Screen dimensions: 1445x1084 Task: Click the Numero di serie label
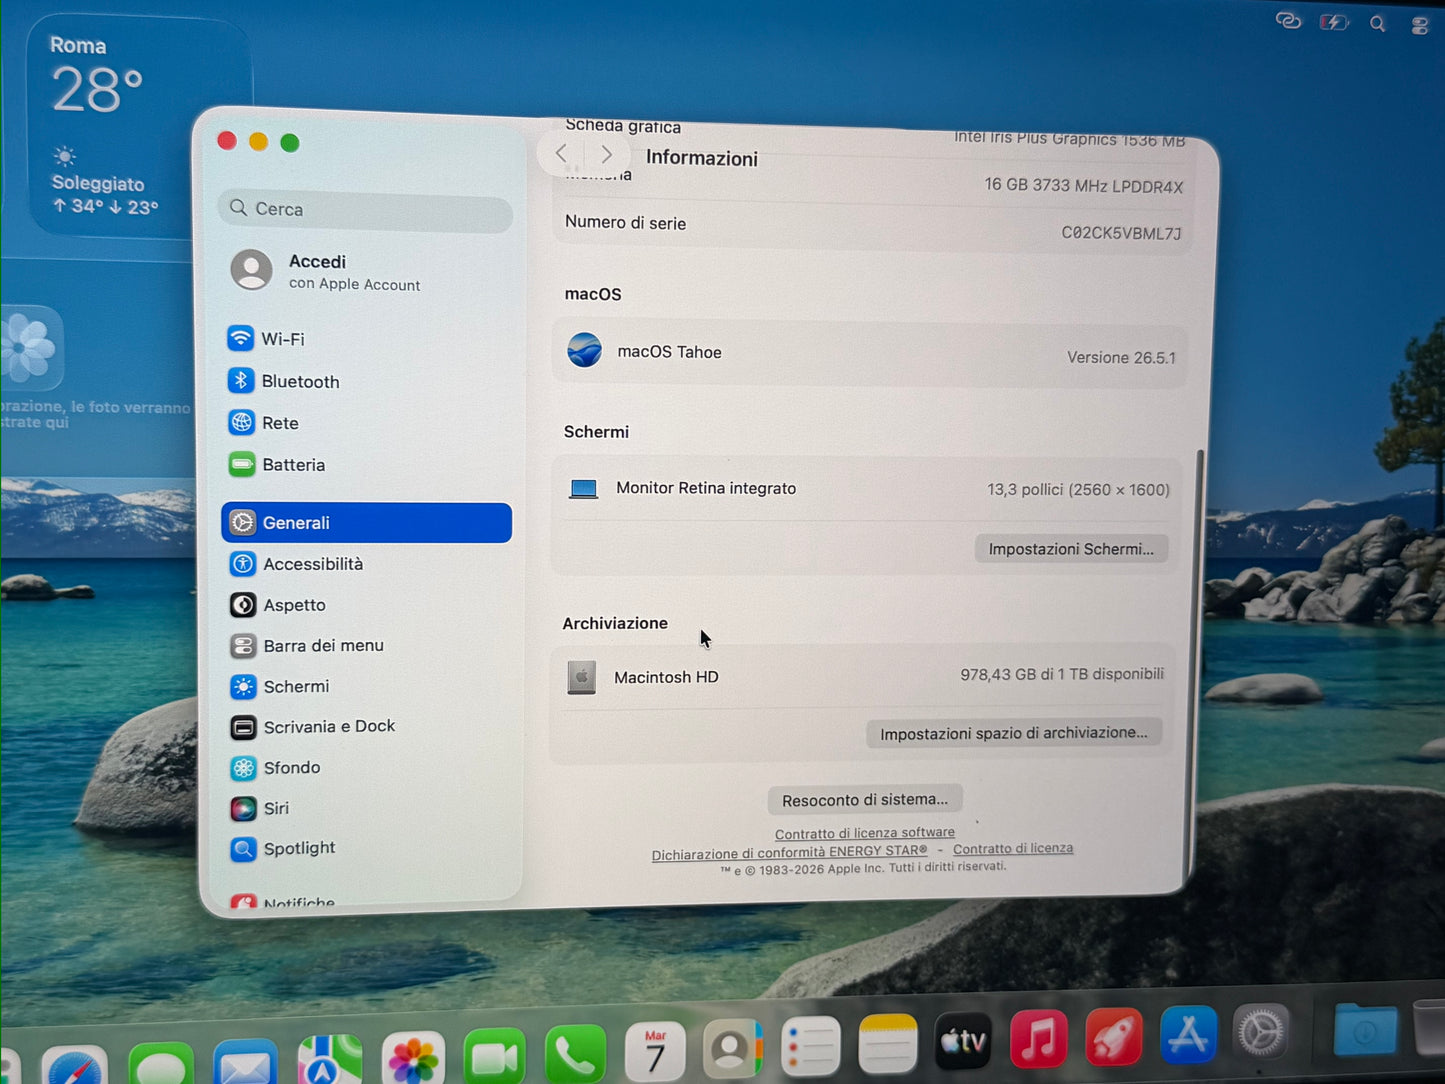pos(625,222)
